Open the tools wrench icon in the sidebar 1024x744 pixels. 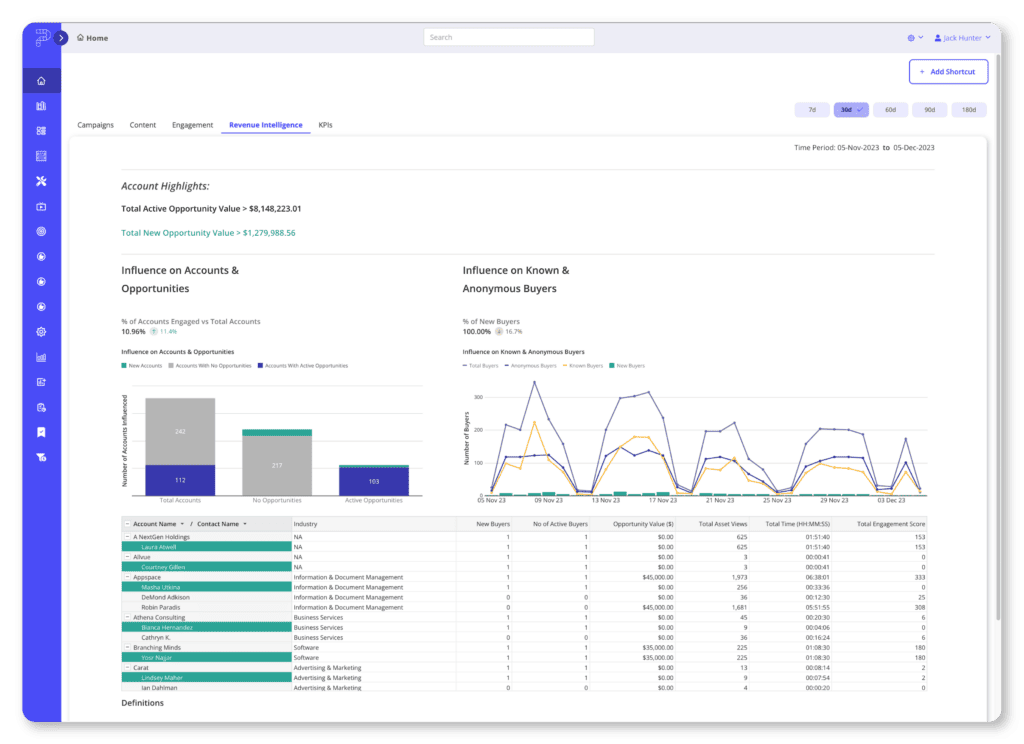pos(41,181)
